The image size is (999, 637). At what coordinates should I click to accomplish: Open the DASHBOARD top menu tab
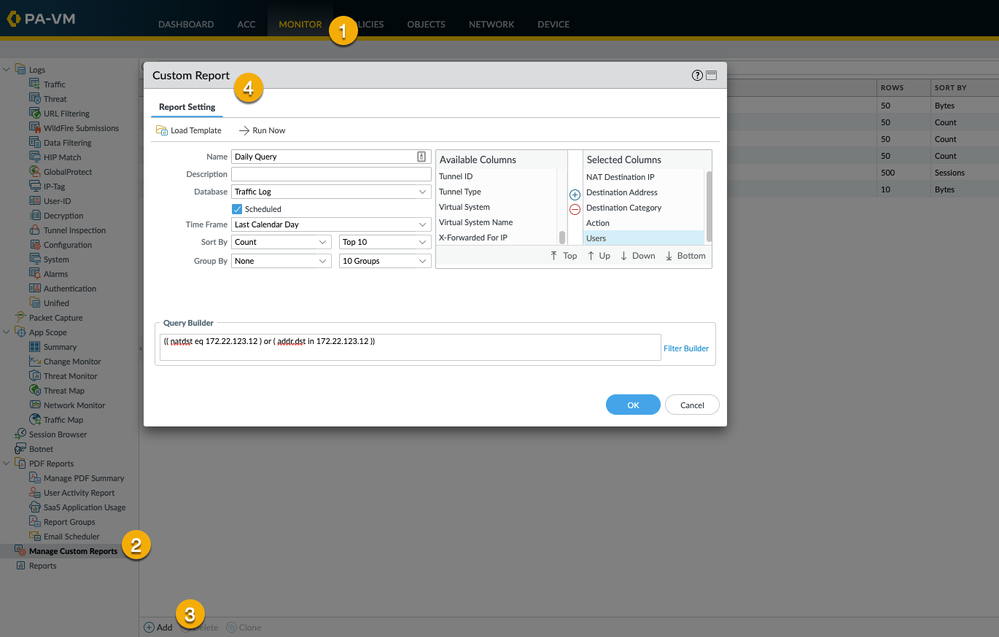click(x=185, y=24)
